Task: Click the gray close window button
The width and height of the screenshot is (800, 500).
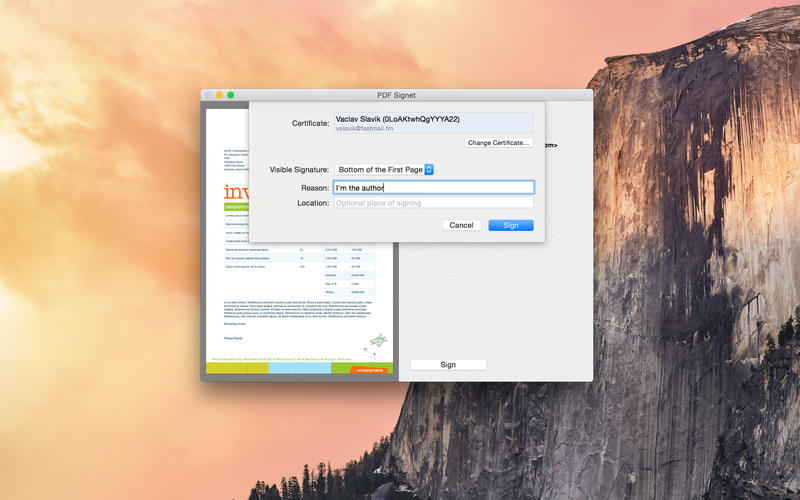Action: (208, 95)
